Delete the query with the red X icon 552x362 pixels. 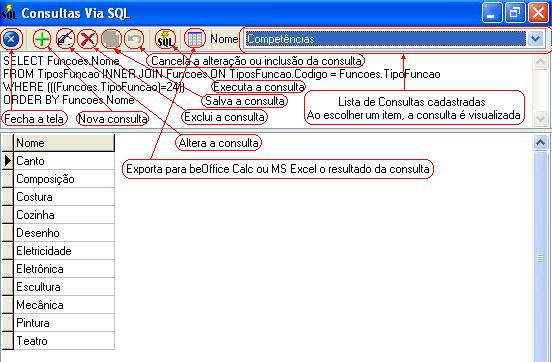[88, 39]
